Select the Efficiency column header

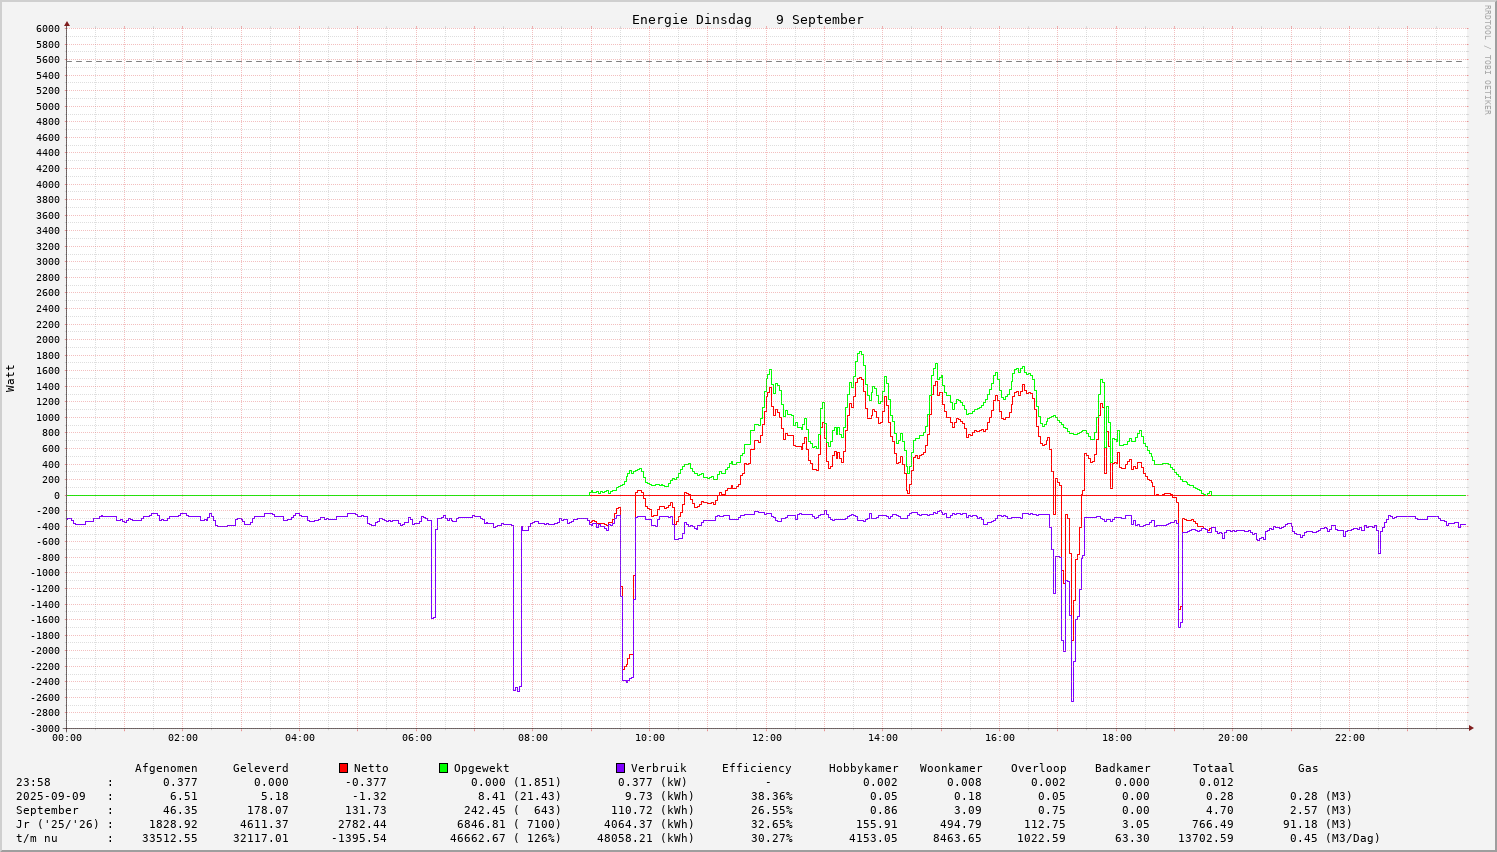[x=756, y=768]
